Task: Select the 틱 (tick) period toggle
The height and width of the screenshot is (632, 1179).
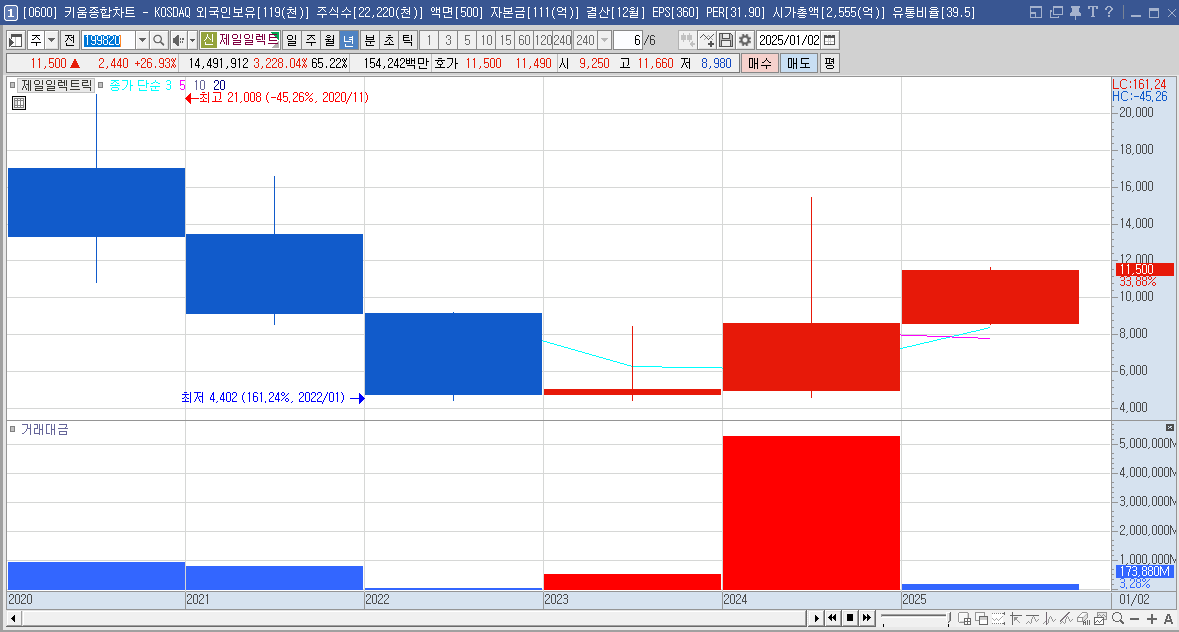Action: pos(408,41)
